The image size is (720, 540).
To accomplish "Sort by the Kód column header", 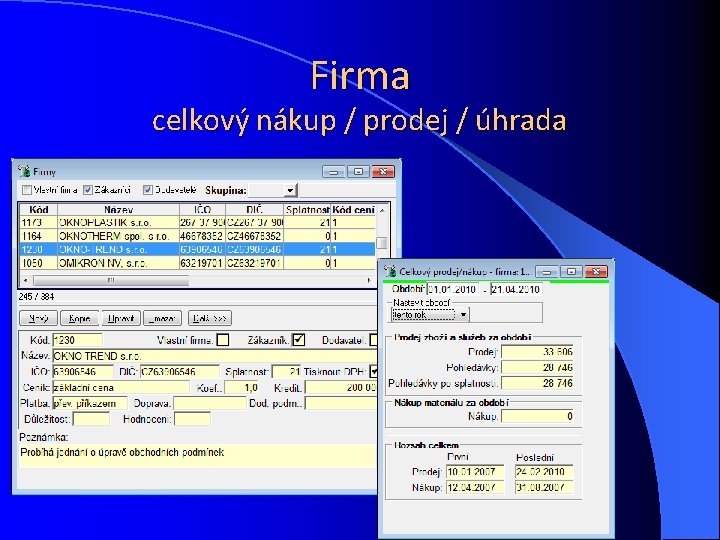I will pos(39,210).
